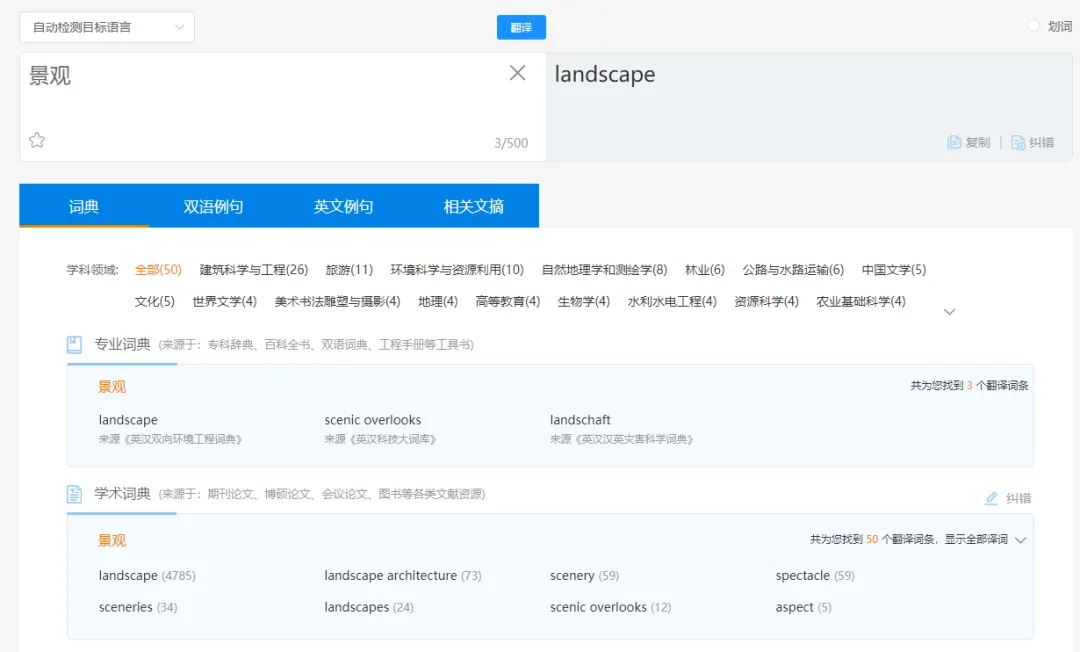Screen dimensions: 1080x652
Task: Filter by 自然地理学和测绘学(8)
Action: (604, 270)
